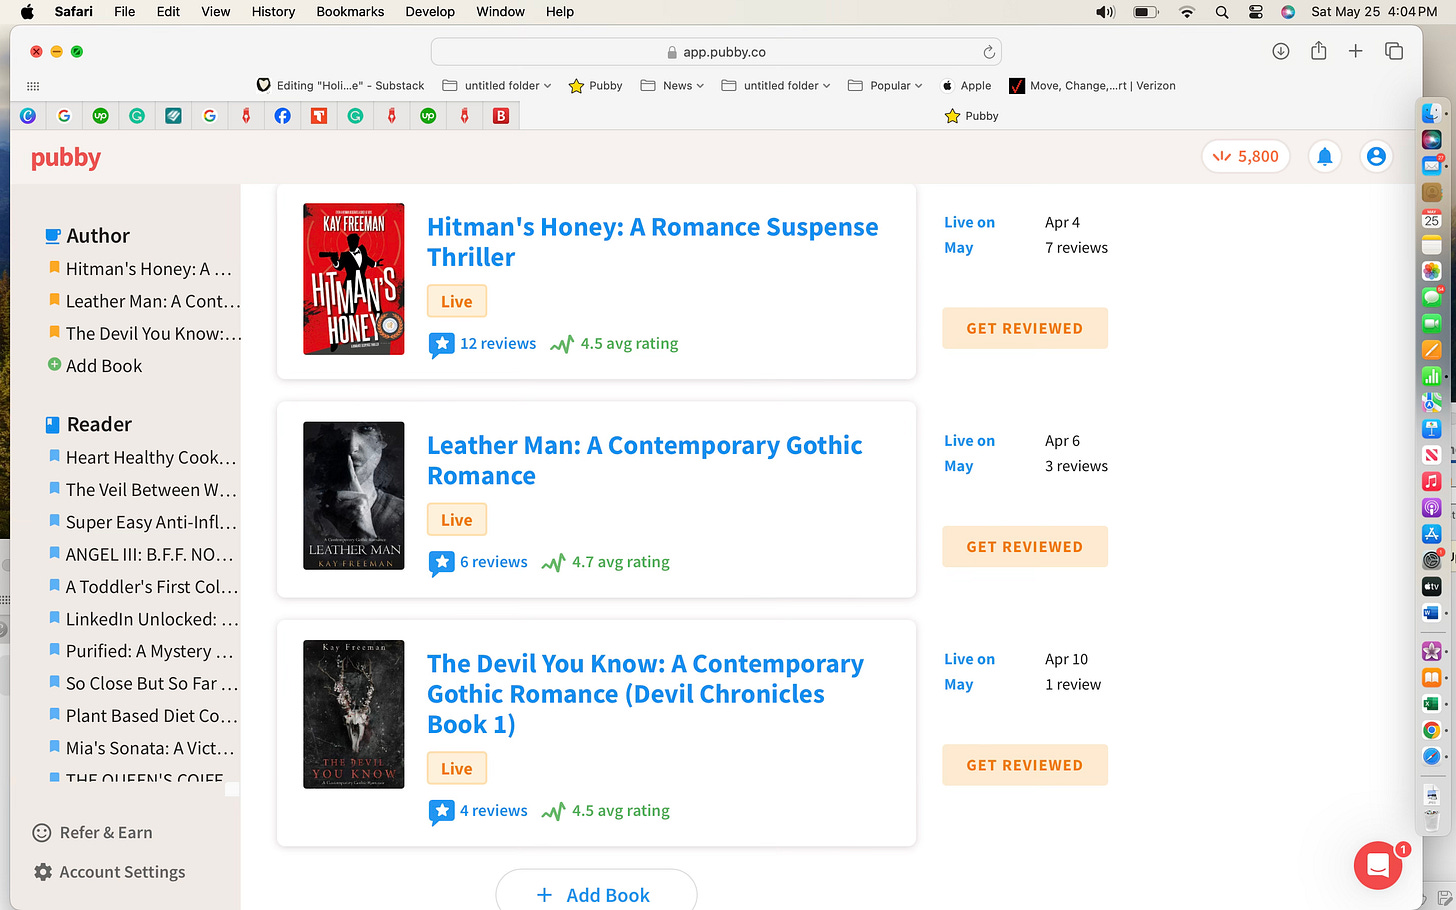Click the Add Book plus icon in sidebar
Image resolution: width=1456 pixels, height=910 pixels.
[x=54, y=365]
